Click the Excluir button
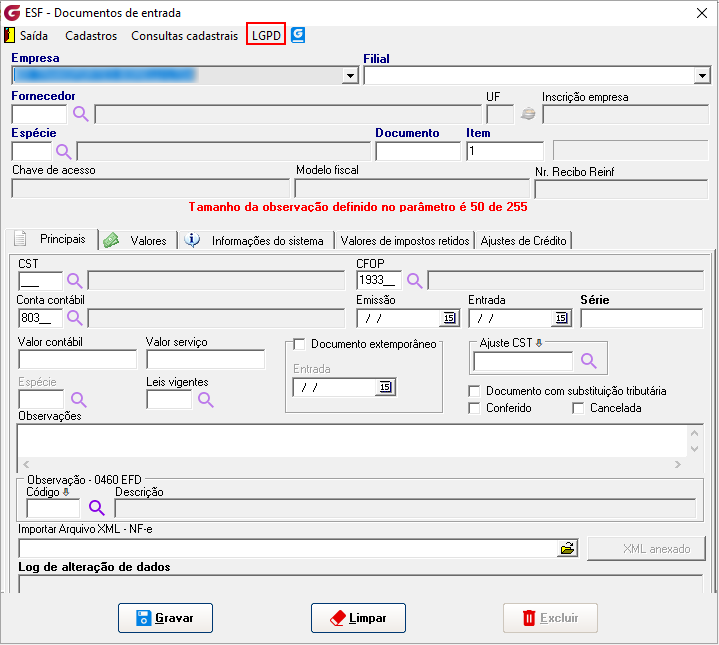The image size is (719, 645). tap(550, 618)
